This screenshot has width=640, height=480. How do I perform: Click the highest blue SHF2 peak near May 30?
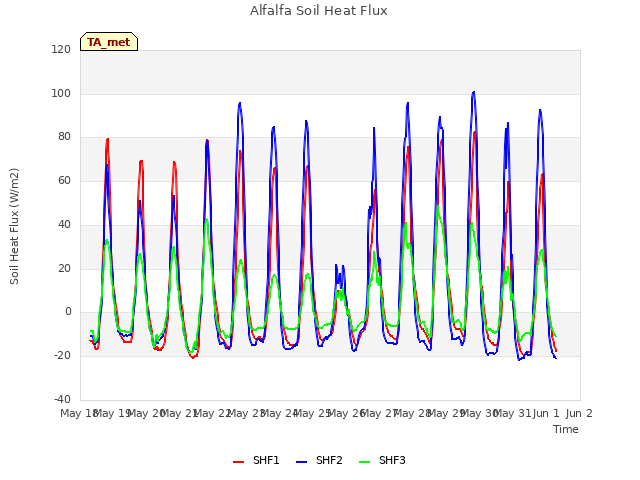pyautogui.click(x=473, y=92)
